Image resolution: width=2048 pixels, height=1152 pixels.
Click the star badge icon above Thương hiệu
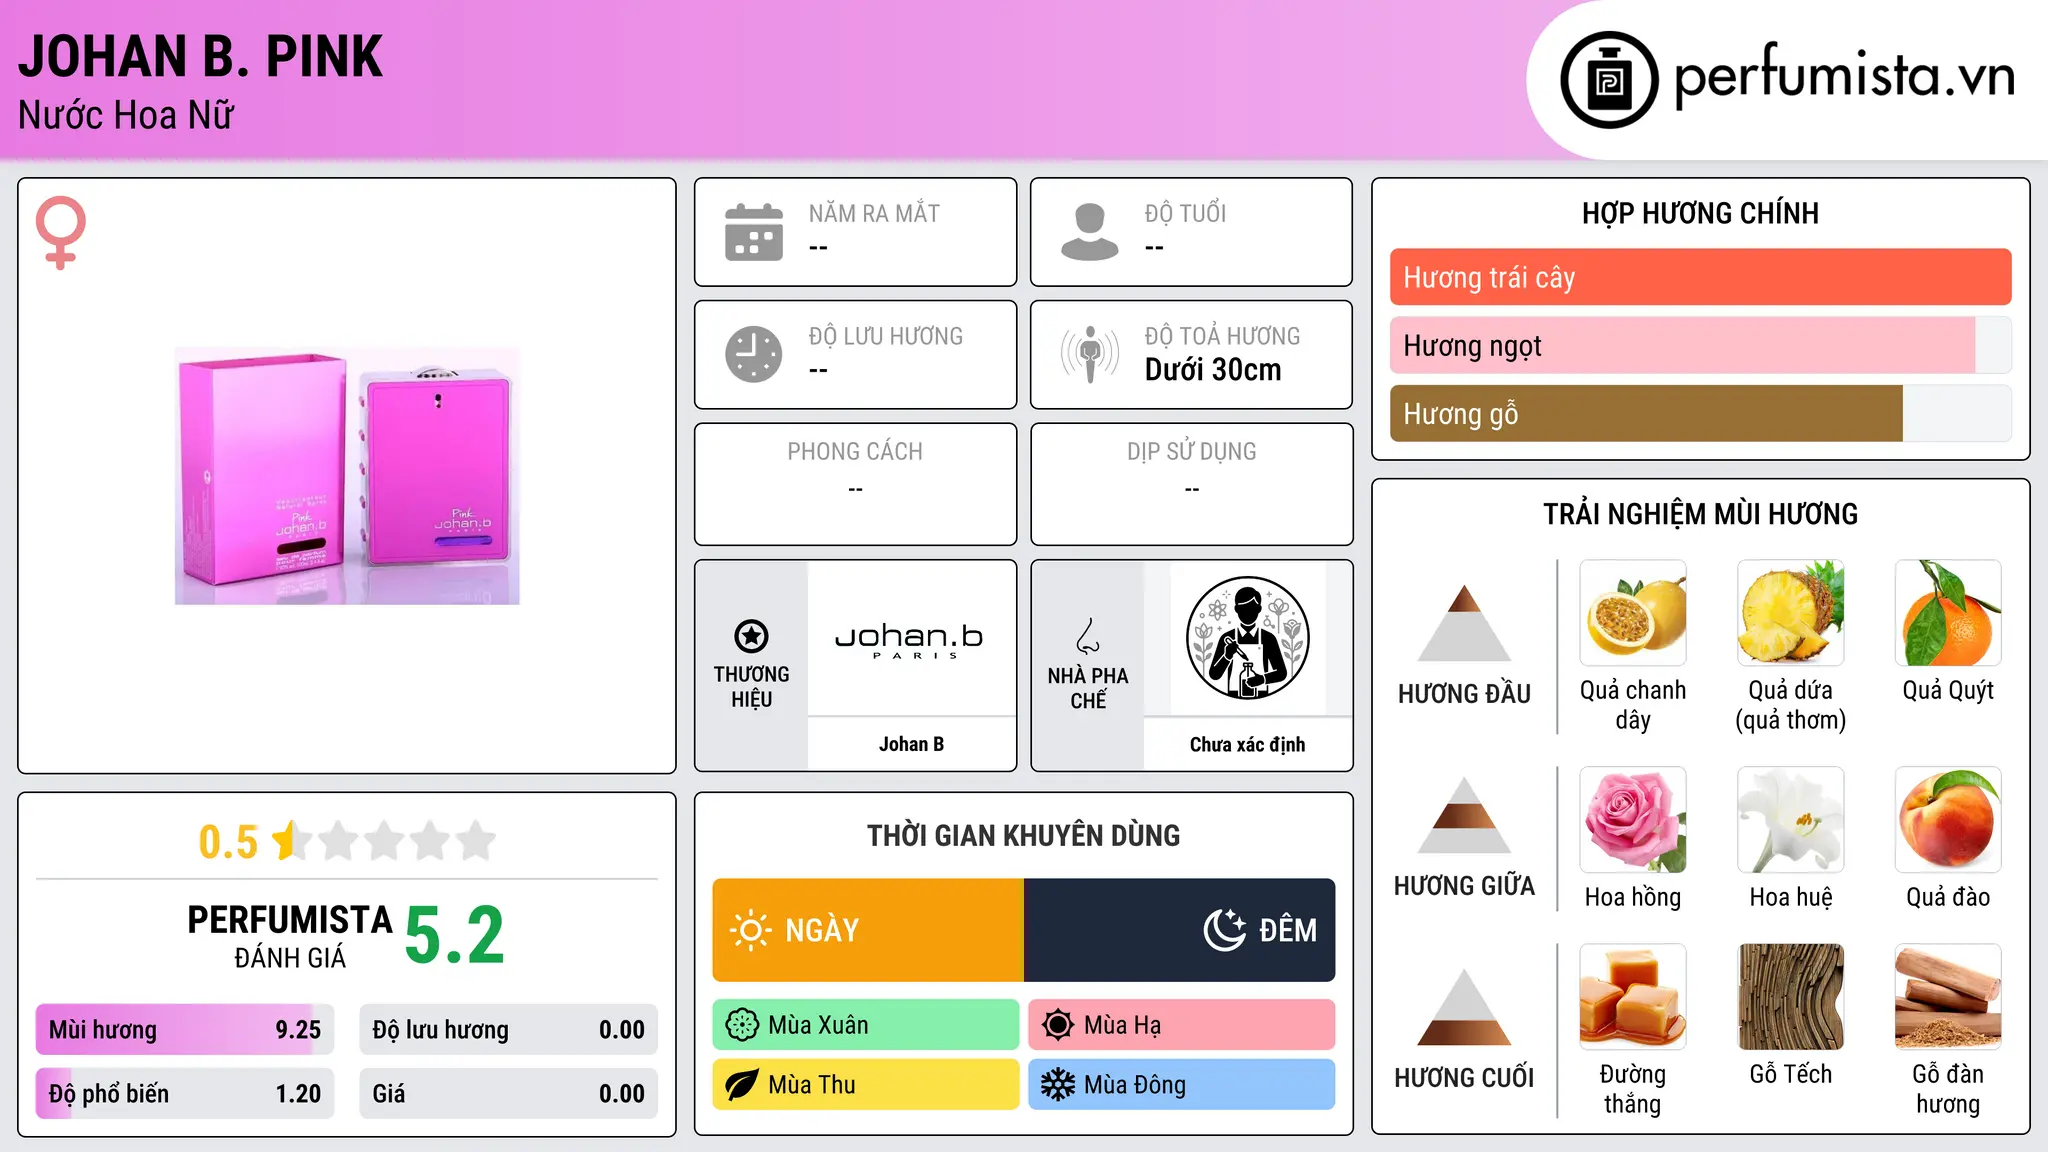[x=751, y=636]
